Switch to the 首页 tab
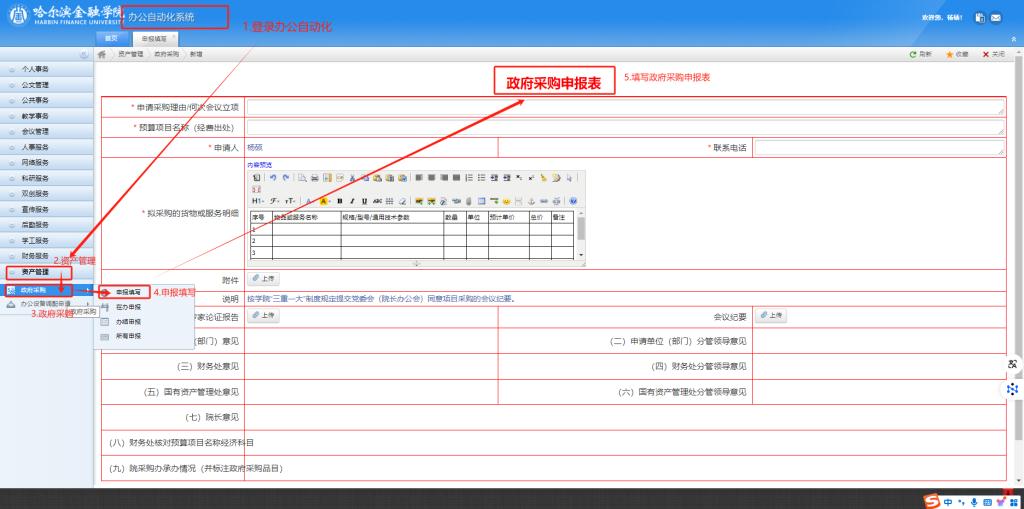Image resolution: width=1024 pixels, height=509 pixels. 113,38
